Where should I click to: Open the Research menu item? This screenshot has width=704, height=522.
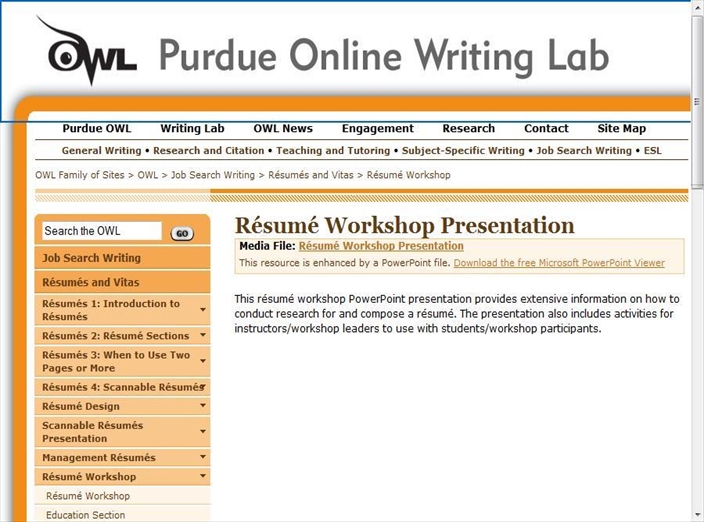pos(468,129)
